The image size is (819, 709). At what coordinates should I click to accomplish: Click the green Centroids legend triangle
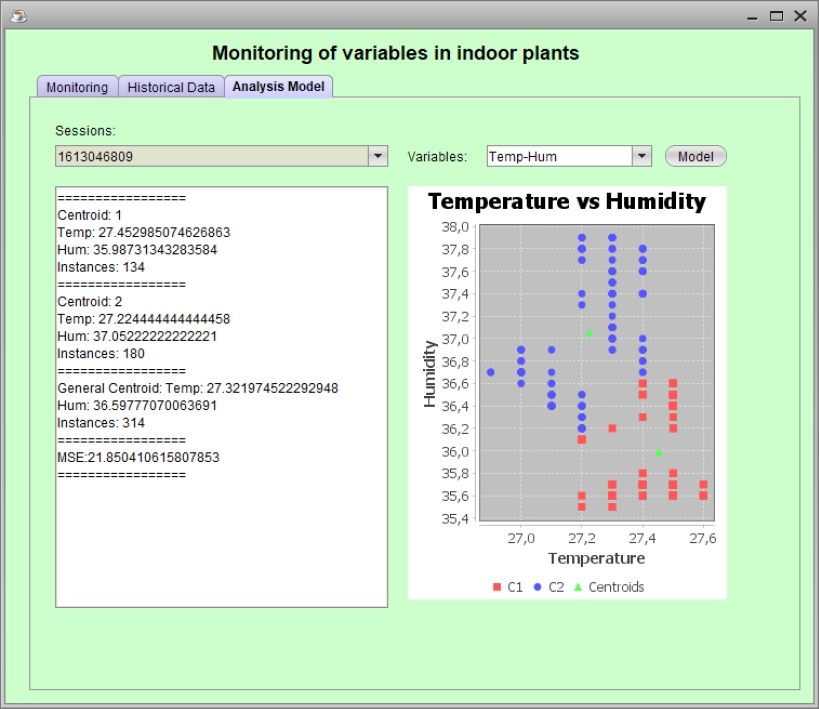pyautogui.click(x=578, y=587)
